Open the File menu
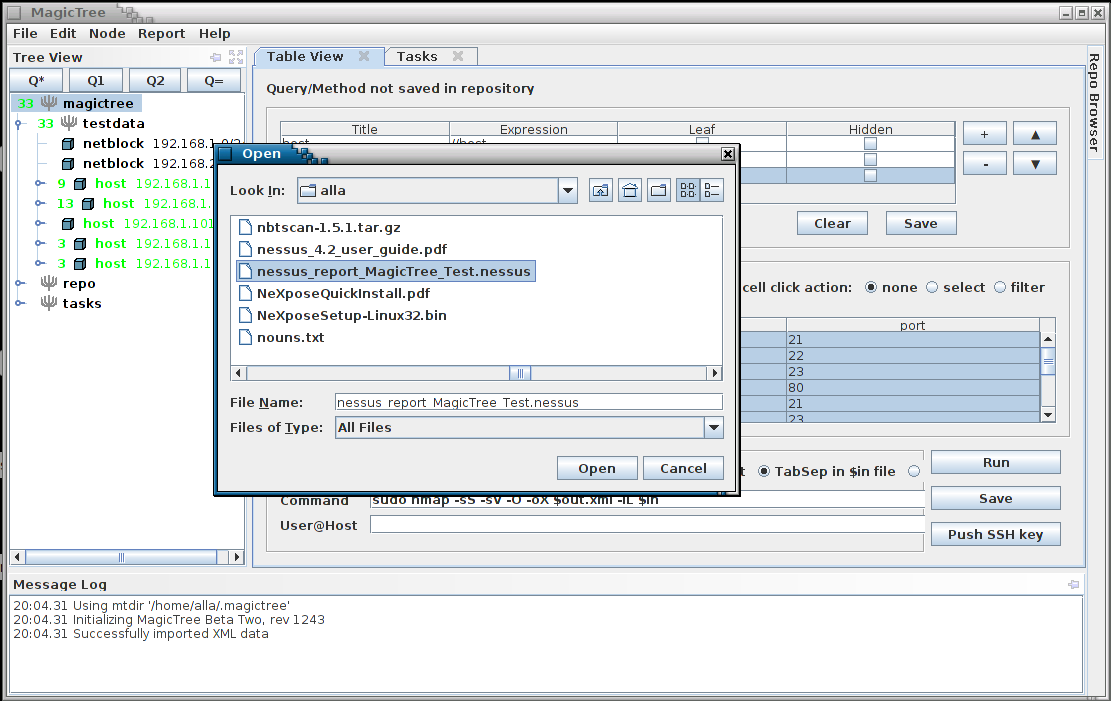Viewport: 1111px width, 701px height. (26, 33)
